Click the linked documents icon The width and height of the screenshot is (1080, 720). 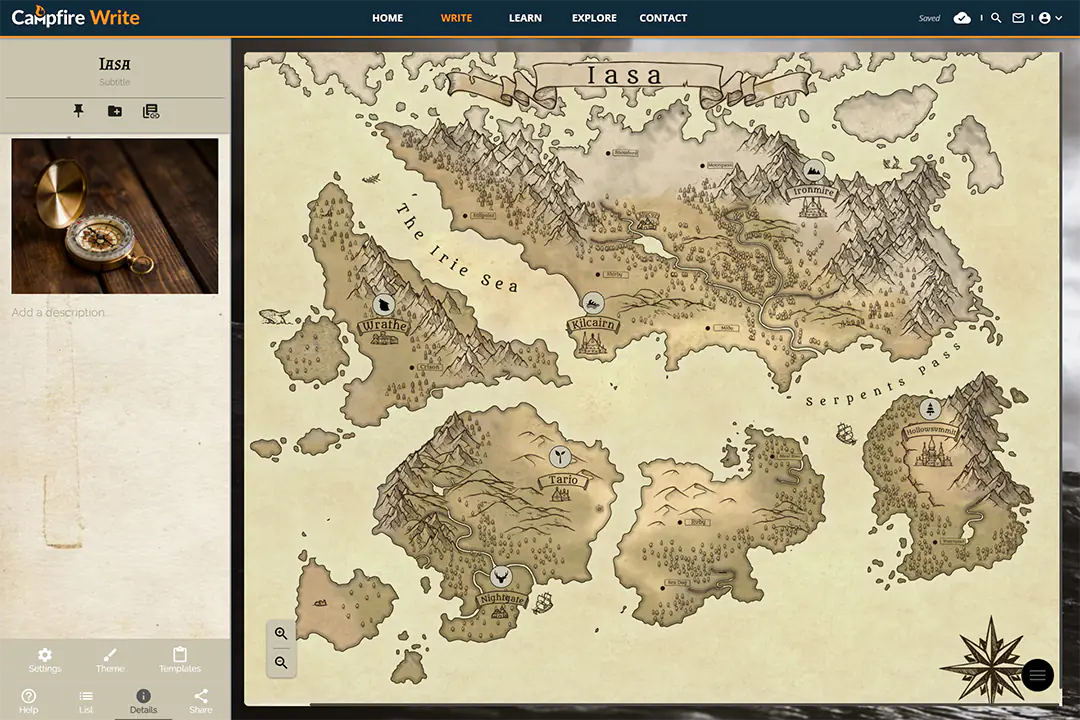click(151, 111)
